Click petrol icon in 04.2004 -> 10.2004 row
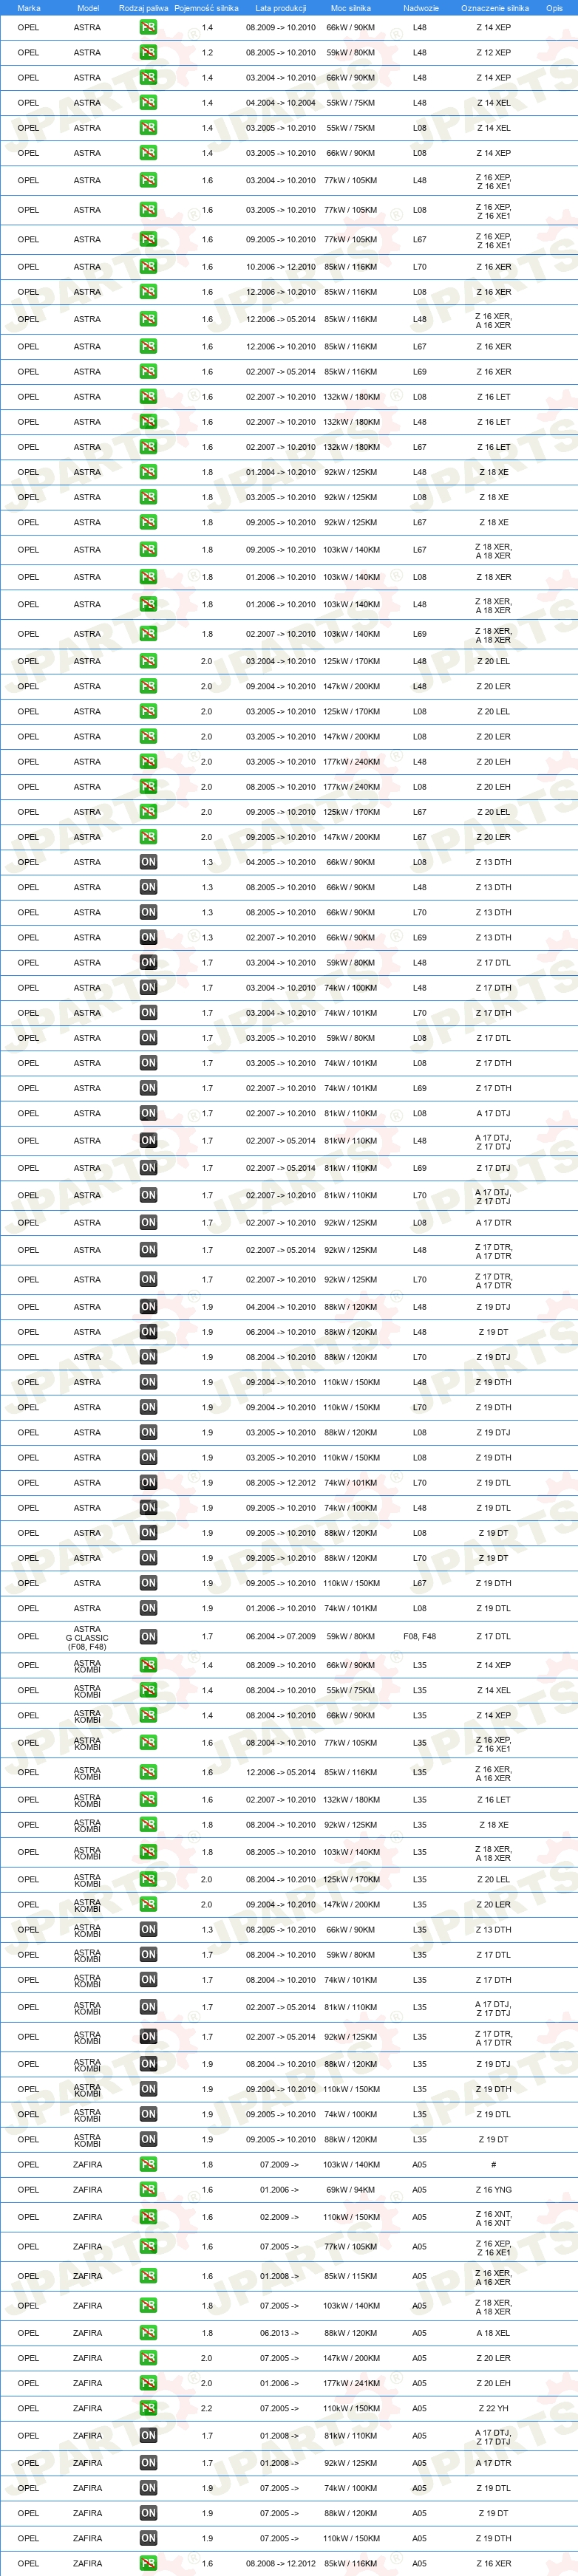578x2576 pixels. tap(148, 102)
